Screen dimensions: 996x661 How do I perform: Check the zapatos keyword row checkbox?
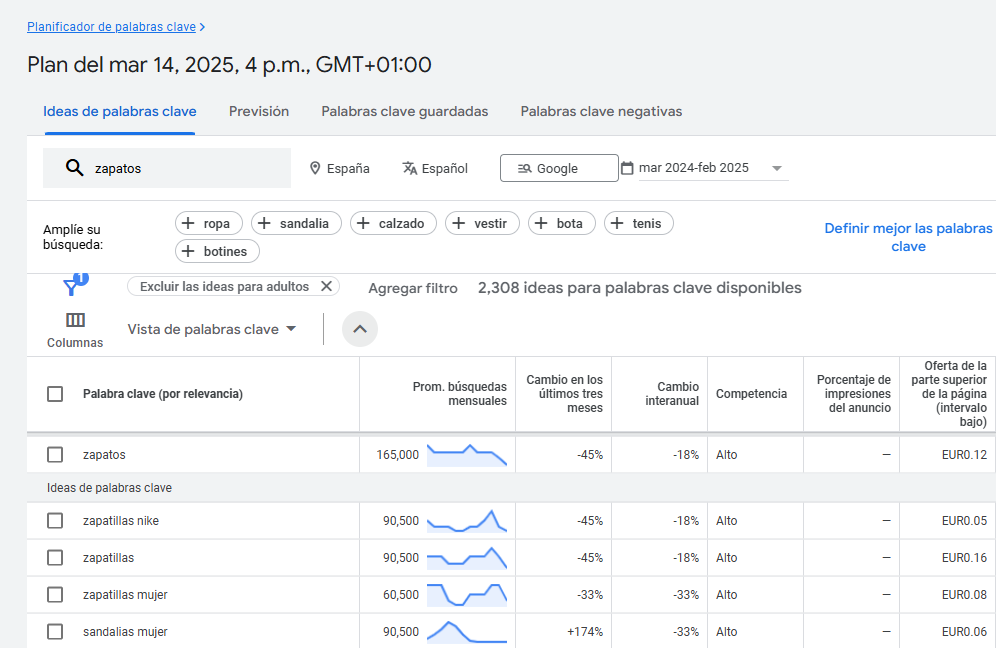[55, 455]
